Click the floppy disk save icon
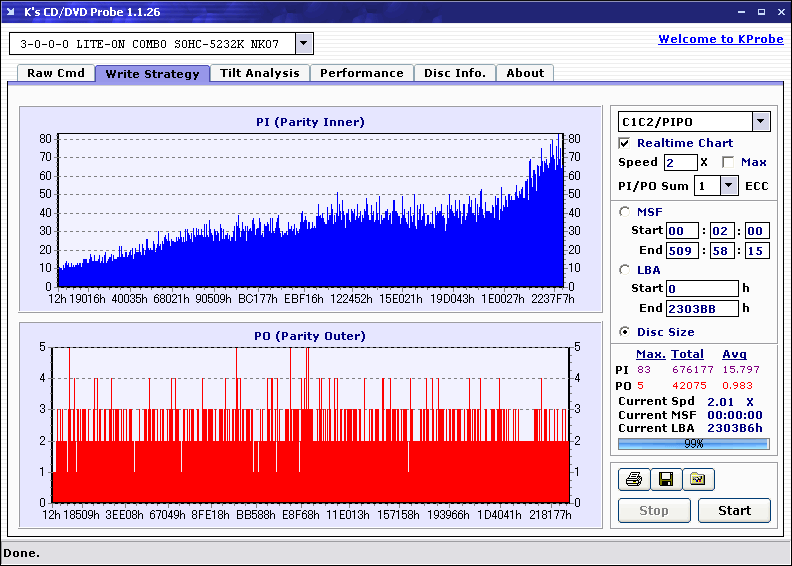Viewport: 792px width, 566px height. 665,480
